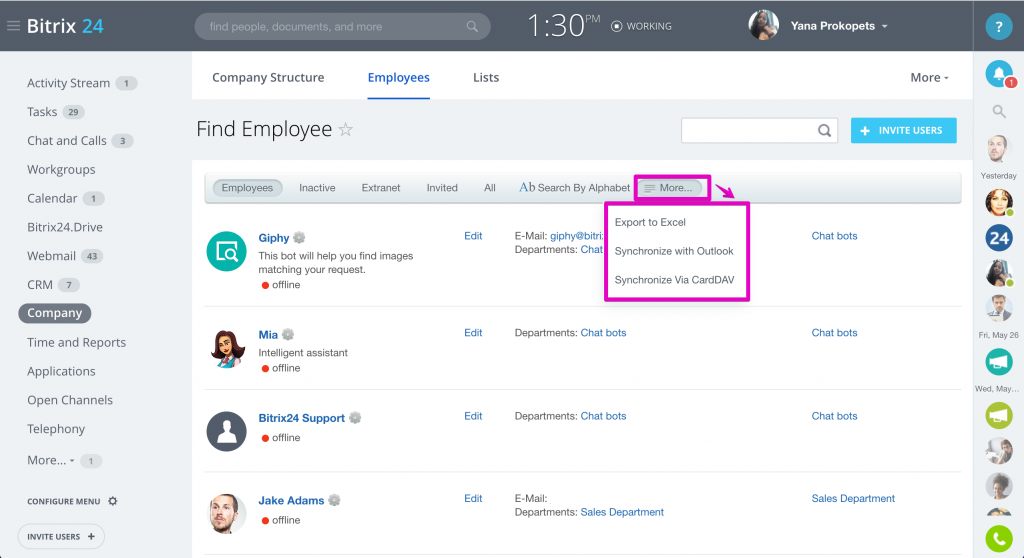Screen dimensions: 1024x558
Task: Expand the More dropdown in top tabs
Action: 929,77
